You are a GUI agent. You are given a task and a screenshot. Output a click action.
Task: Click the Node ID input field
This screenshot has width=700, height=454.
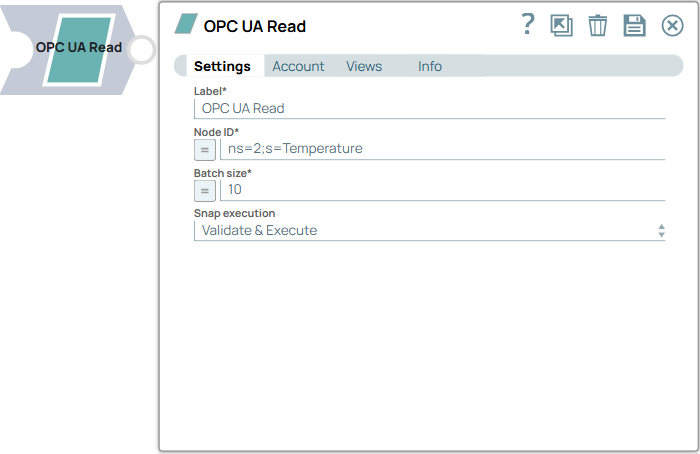click(x=440, y=149)
